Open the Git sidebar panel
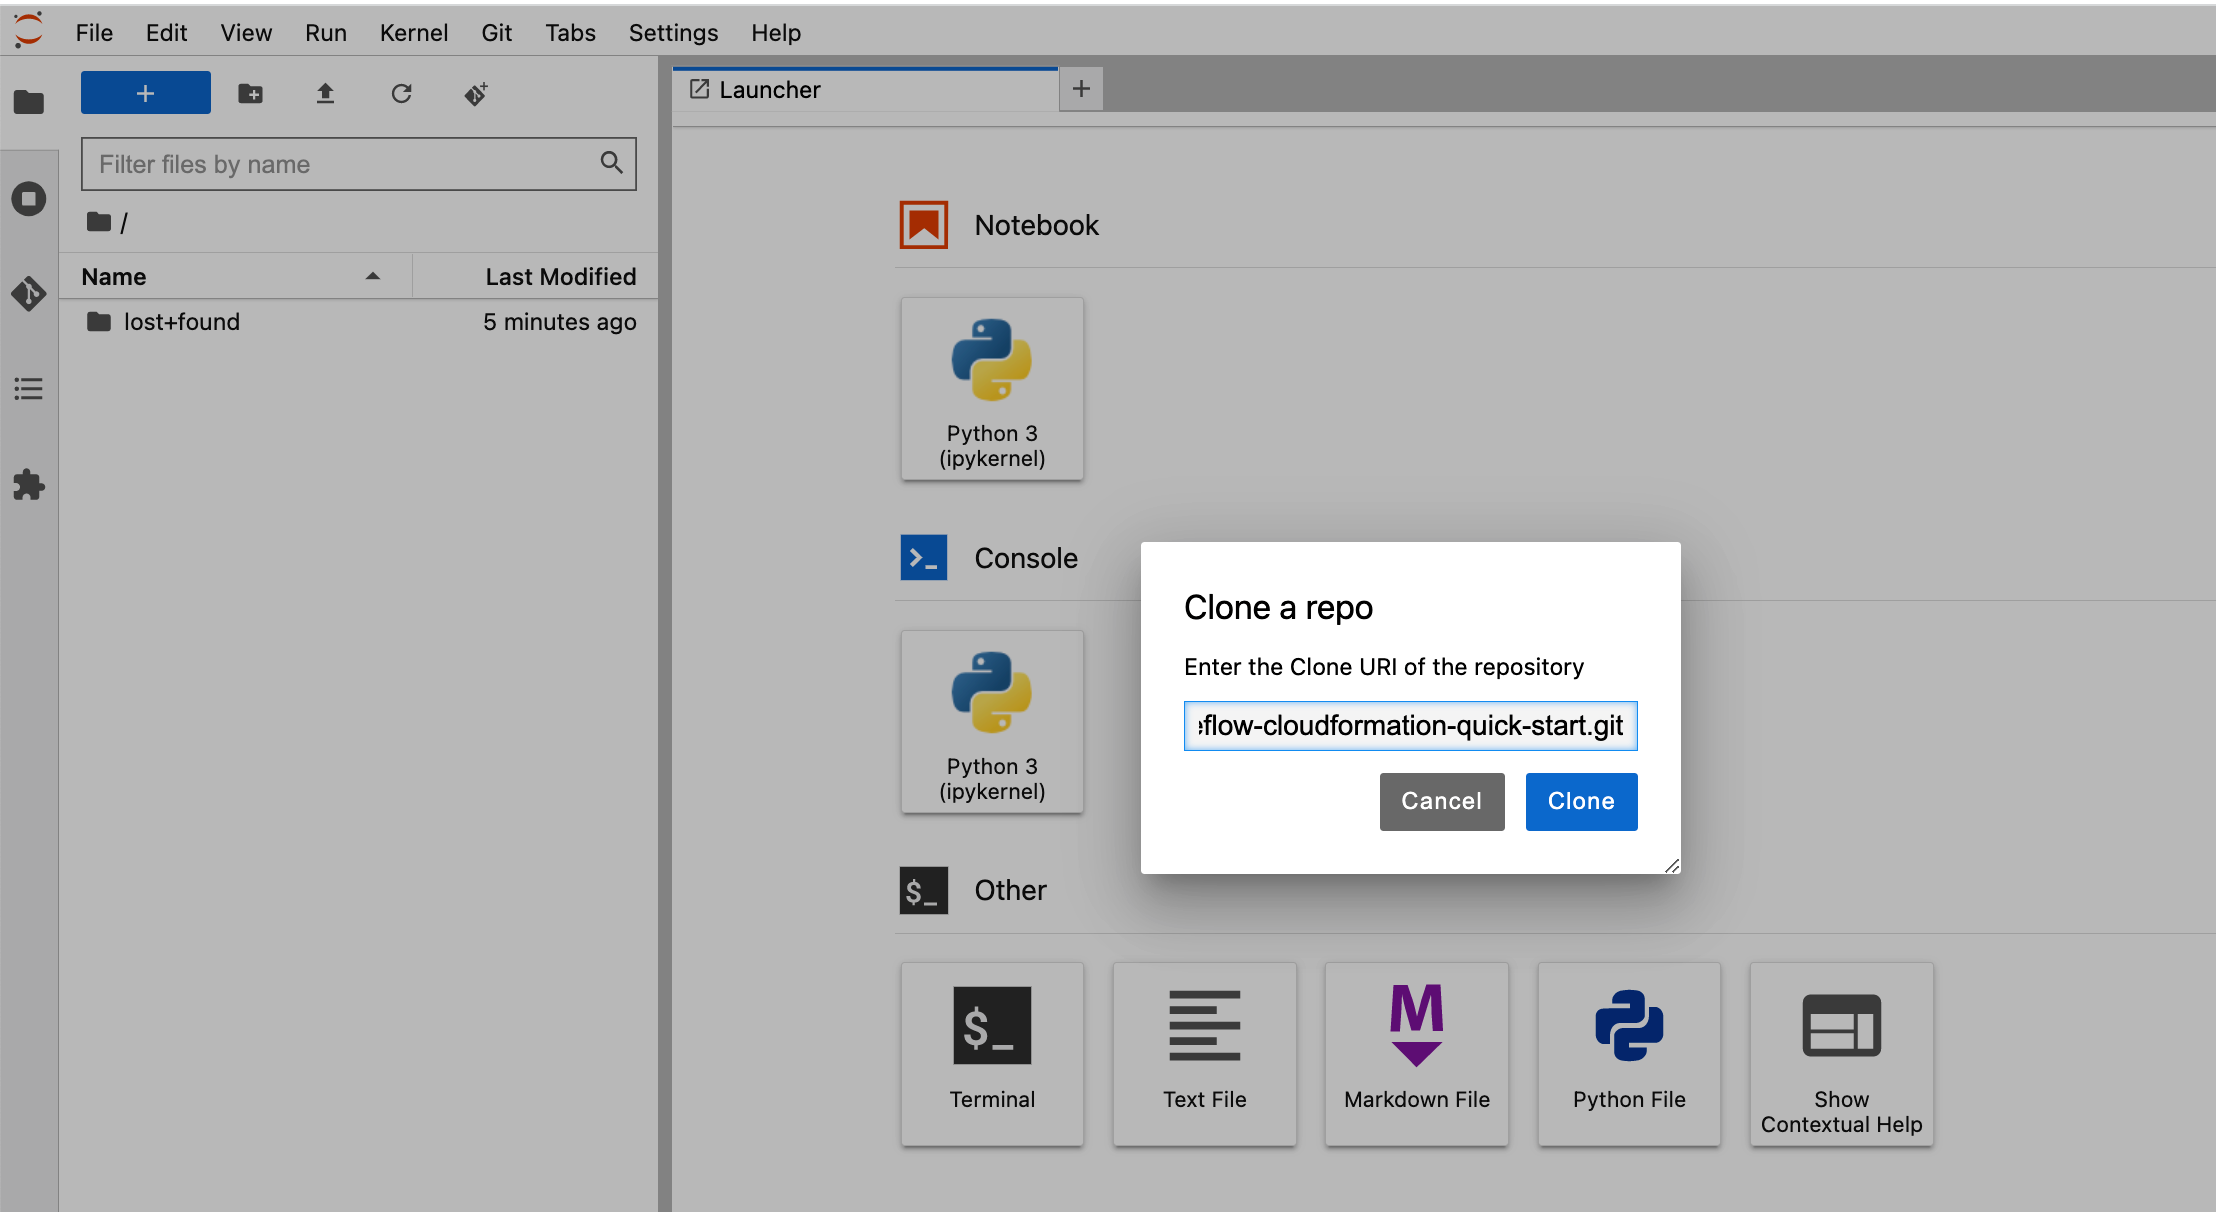 (28, 293)
